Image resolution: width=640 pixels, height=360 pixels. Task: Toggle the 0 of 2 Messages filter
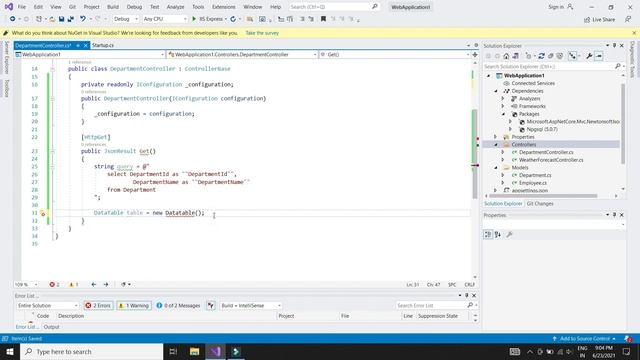[x=178, y=305]
